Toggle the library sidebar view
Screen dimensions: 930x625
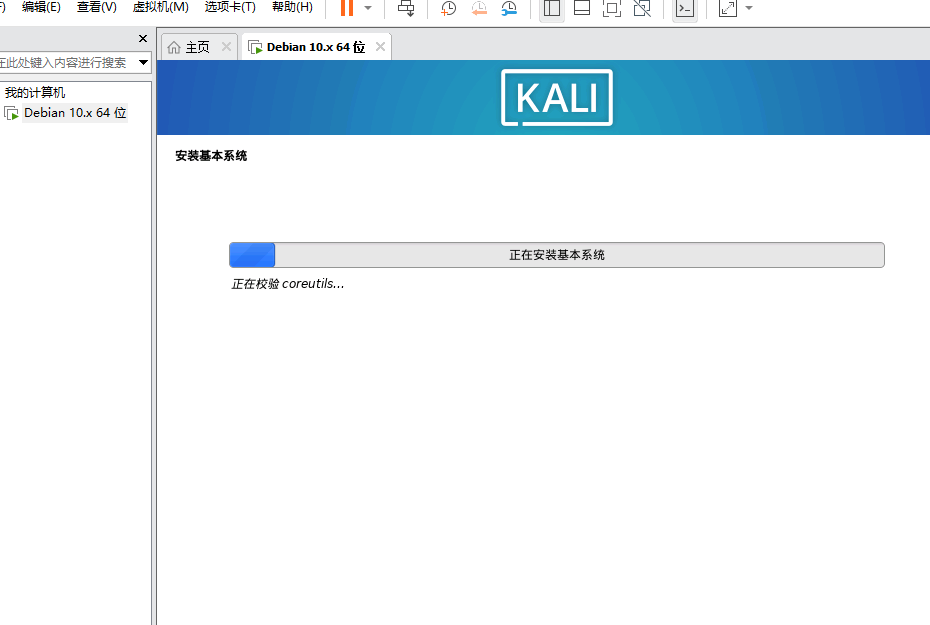click(552, 8)
